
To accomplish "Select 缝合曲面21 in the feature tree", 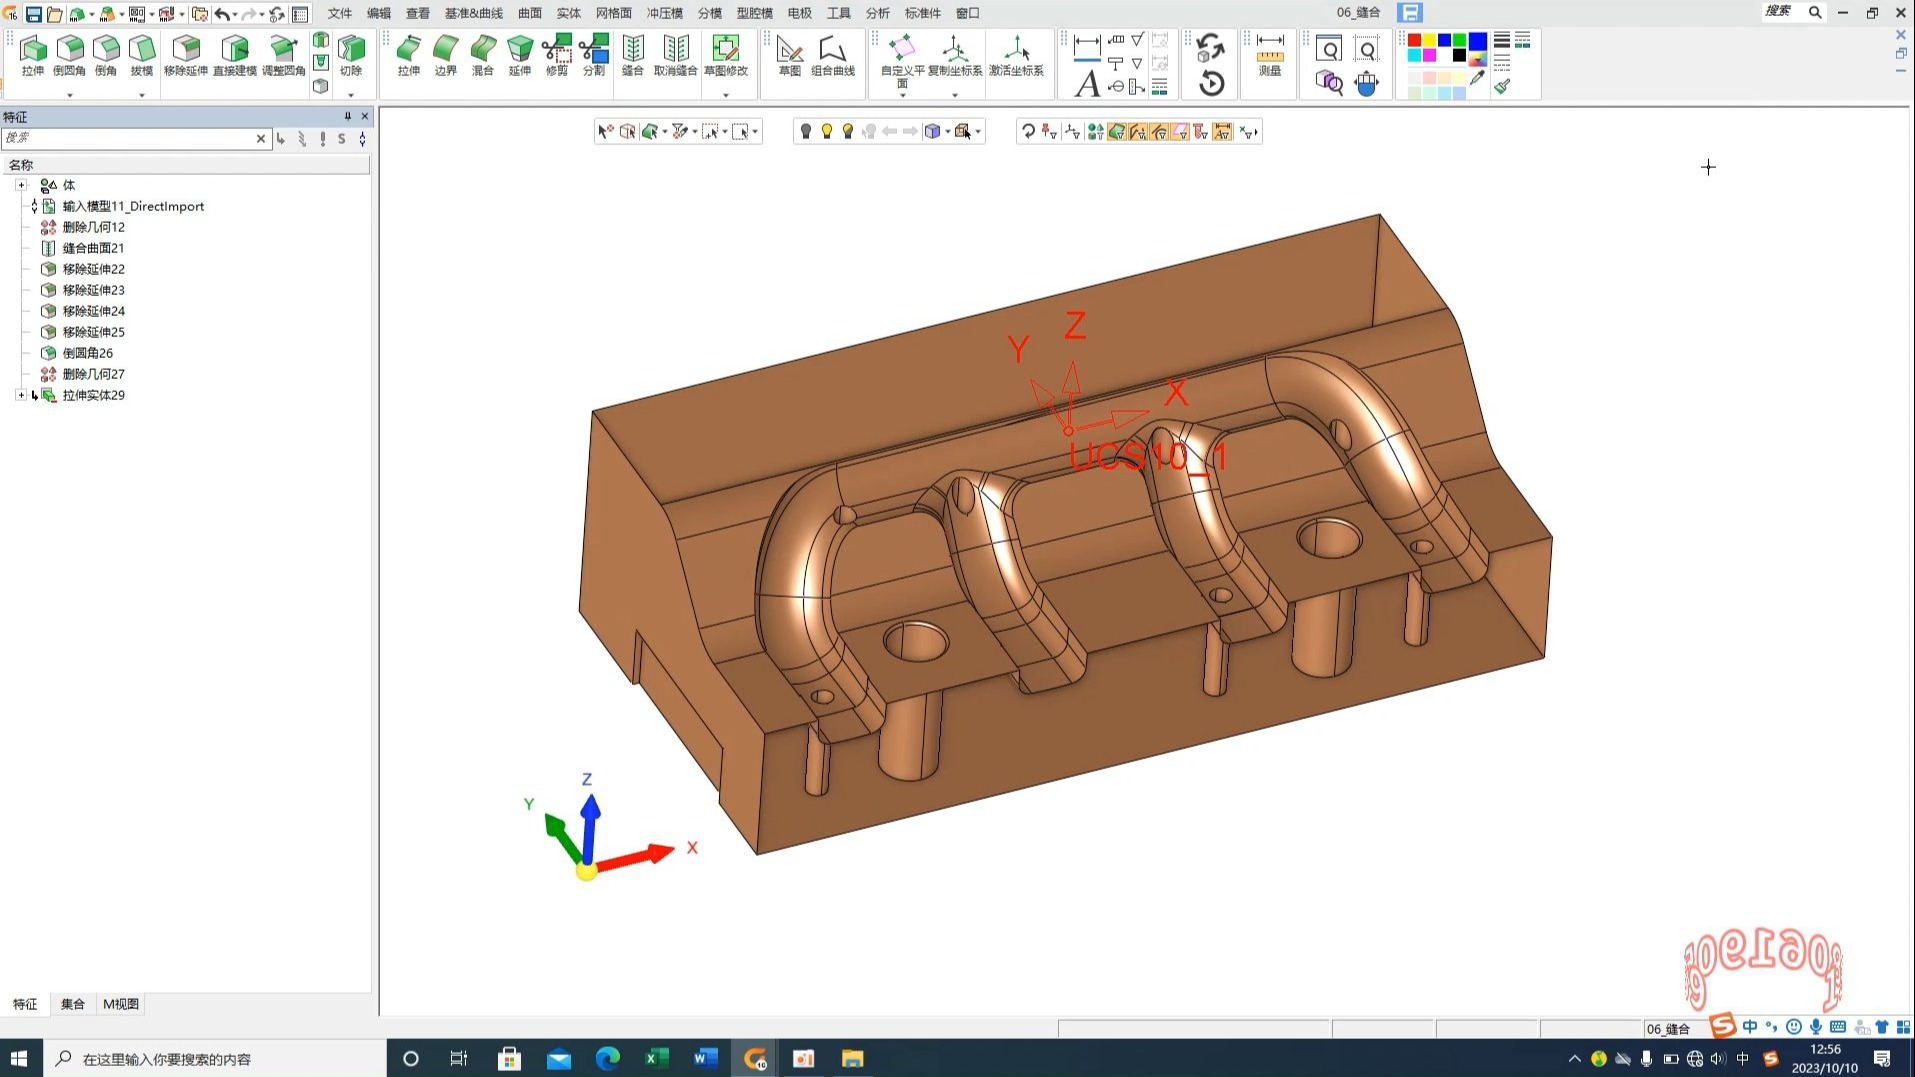I will [93, 248].
